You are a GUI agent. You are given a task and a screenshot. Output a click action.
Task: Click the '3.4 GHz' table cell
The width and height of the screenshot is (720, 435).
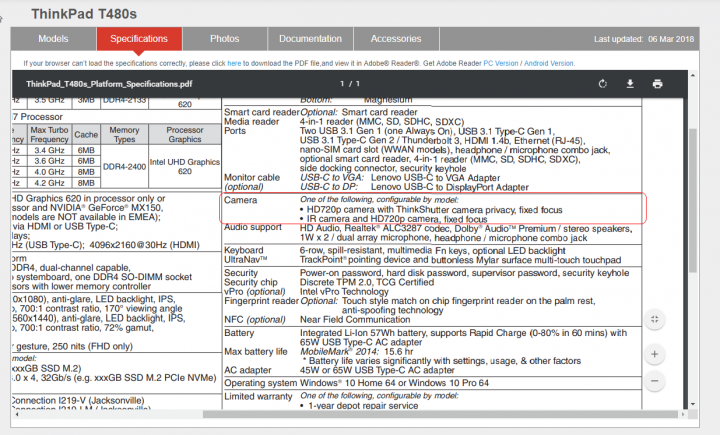point(49,150)
